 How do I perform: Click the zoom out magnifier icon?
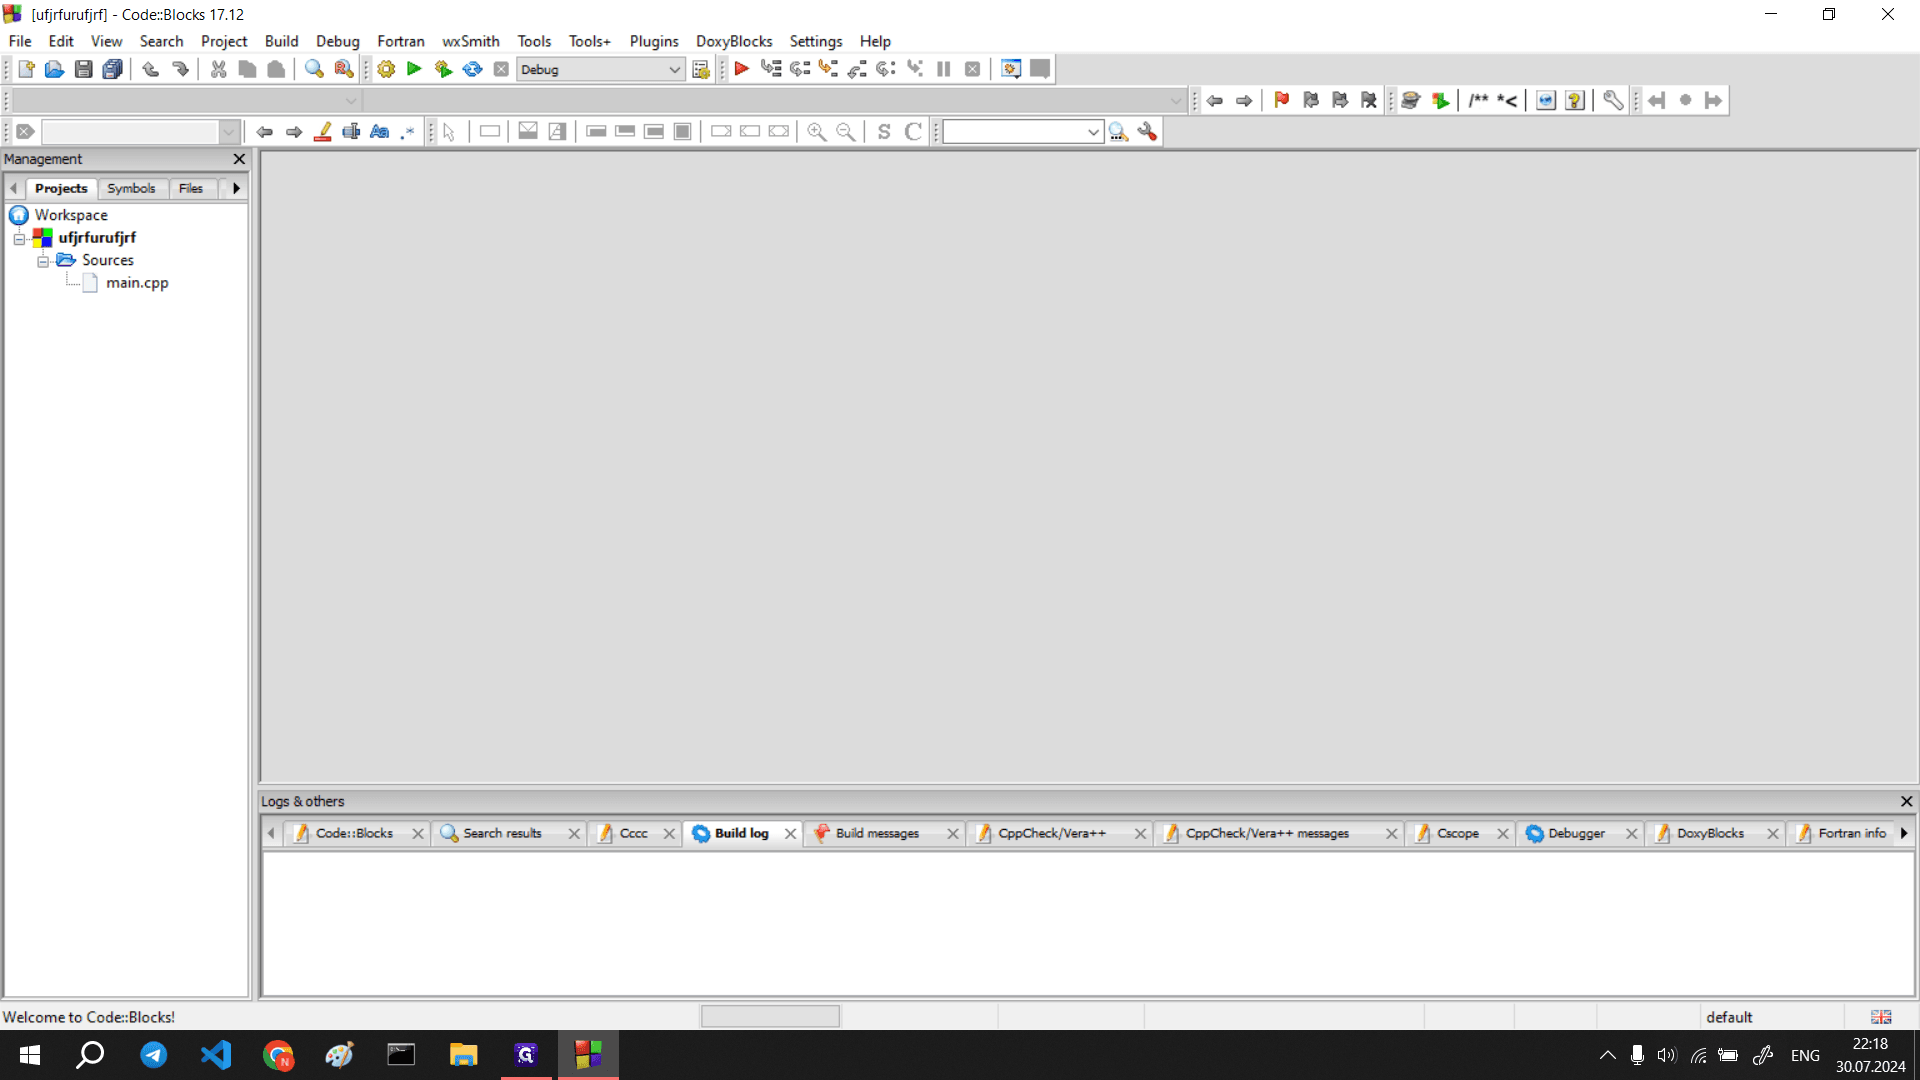point(846,132)
